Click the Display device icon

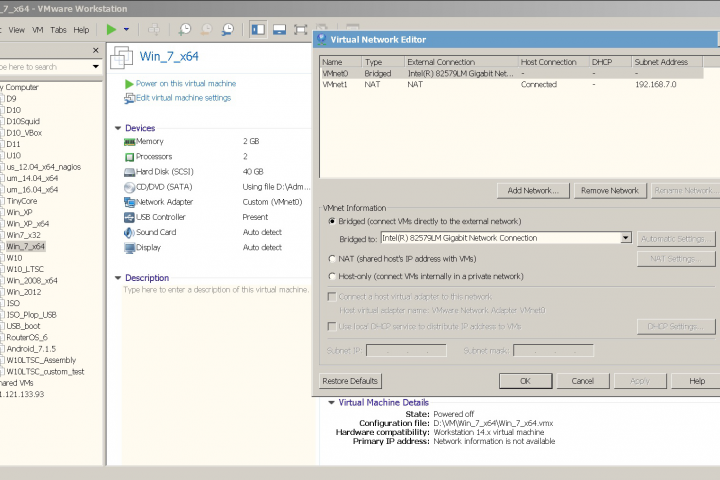129,248
